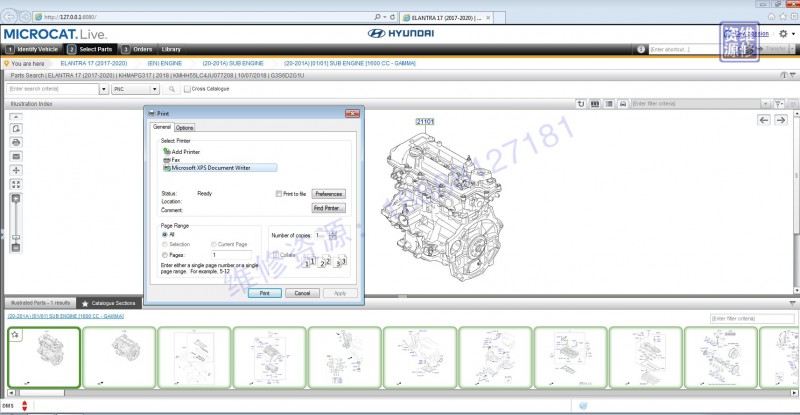
Task: Click the next illustration right arrow
Action: [781, 120]
